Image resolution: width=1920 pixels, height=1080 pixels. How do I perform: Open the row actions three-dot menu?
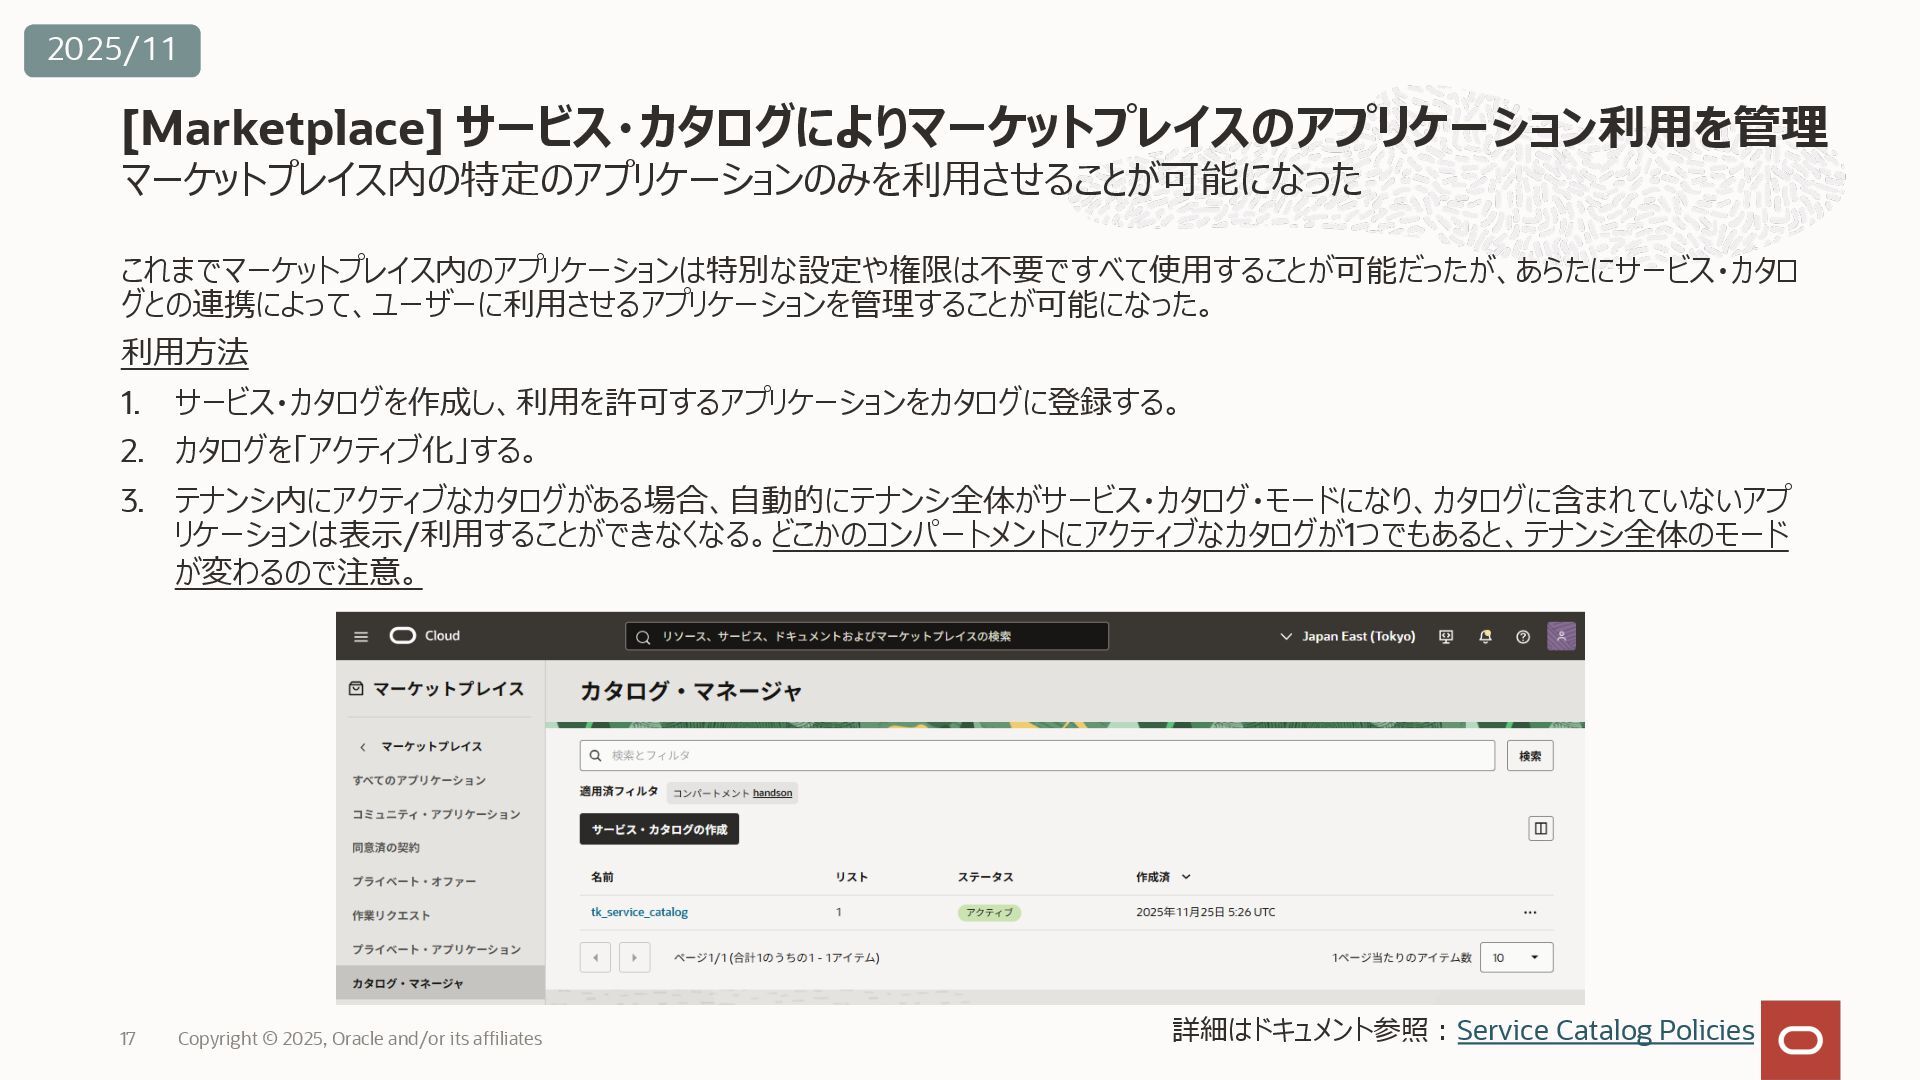click(1530, 912)
